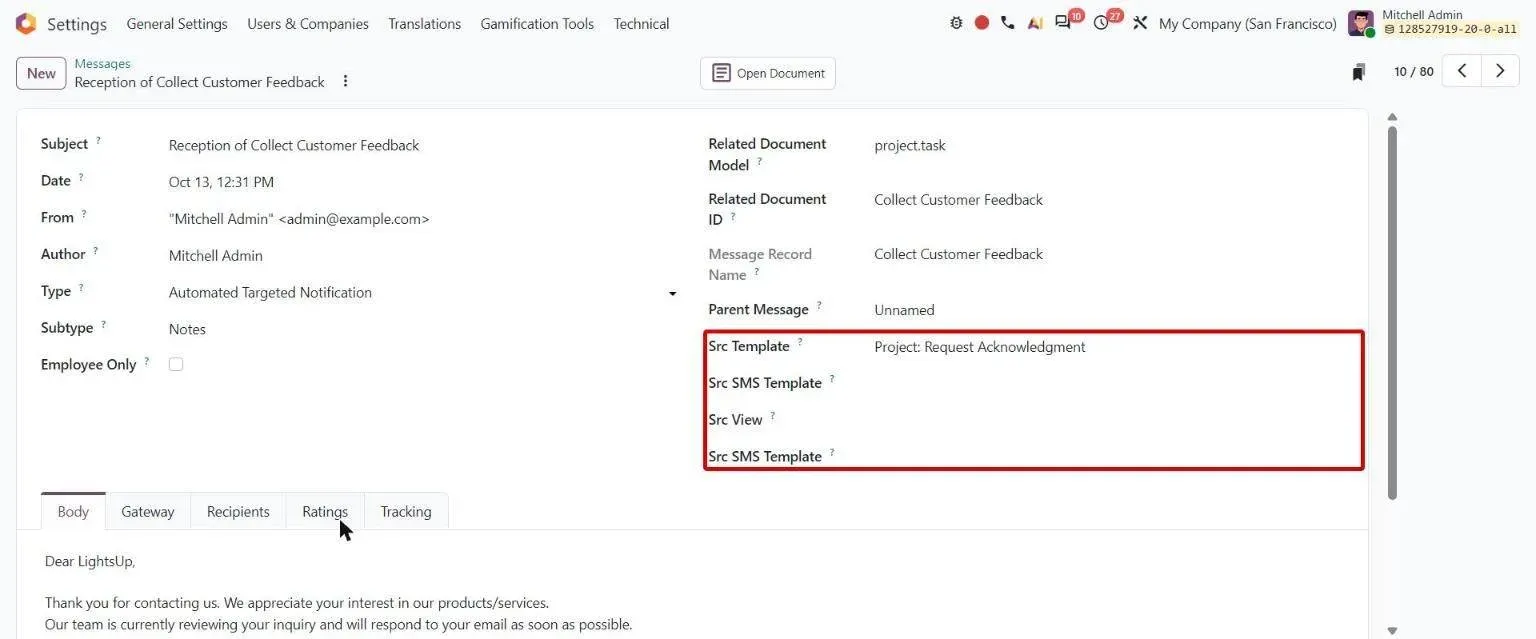
Task: Click the Message Record Name value field
Action: click(1110, 254)
